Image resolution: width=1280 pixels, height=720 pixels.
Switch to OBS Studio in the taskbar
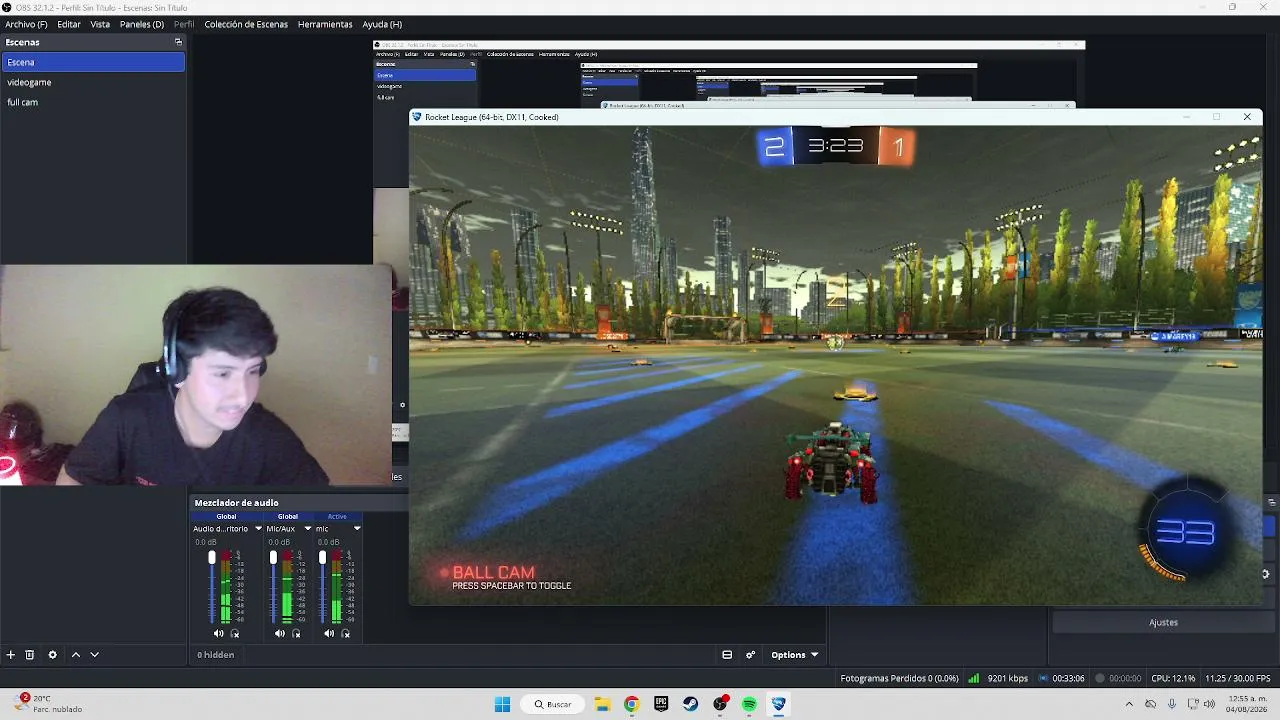(x=720, y=704)
